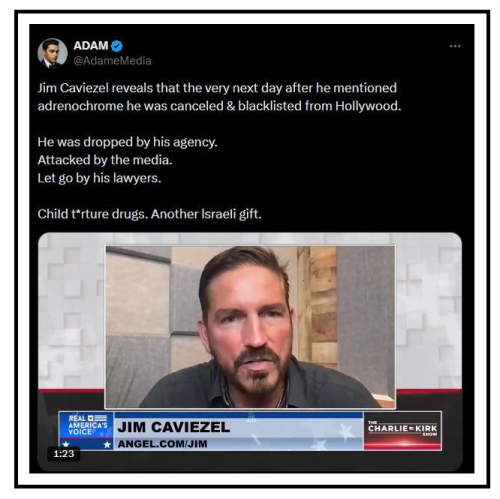
Task: Click the sentence ending 'Another Israeli gift.'
Action: pos(206,214)
